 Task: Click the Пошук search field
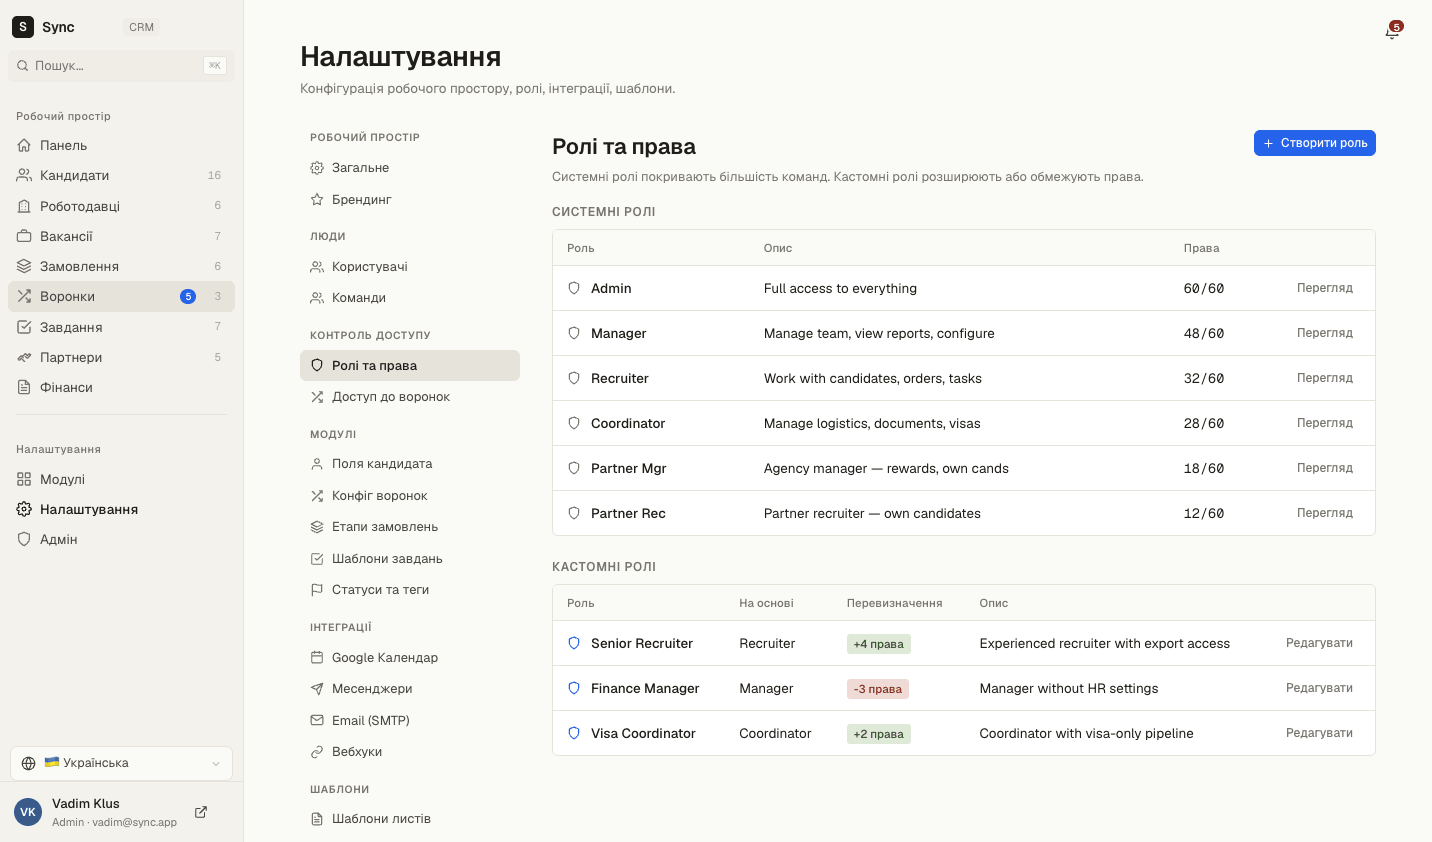point(122,66)
